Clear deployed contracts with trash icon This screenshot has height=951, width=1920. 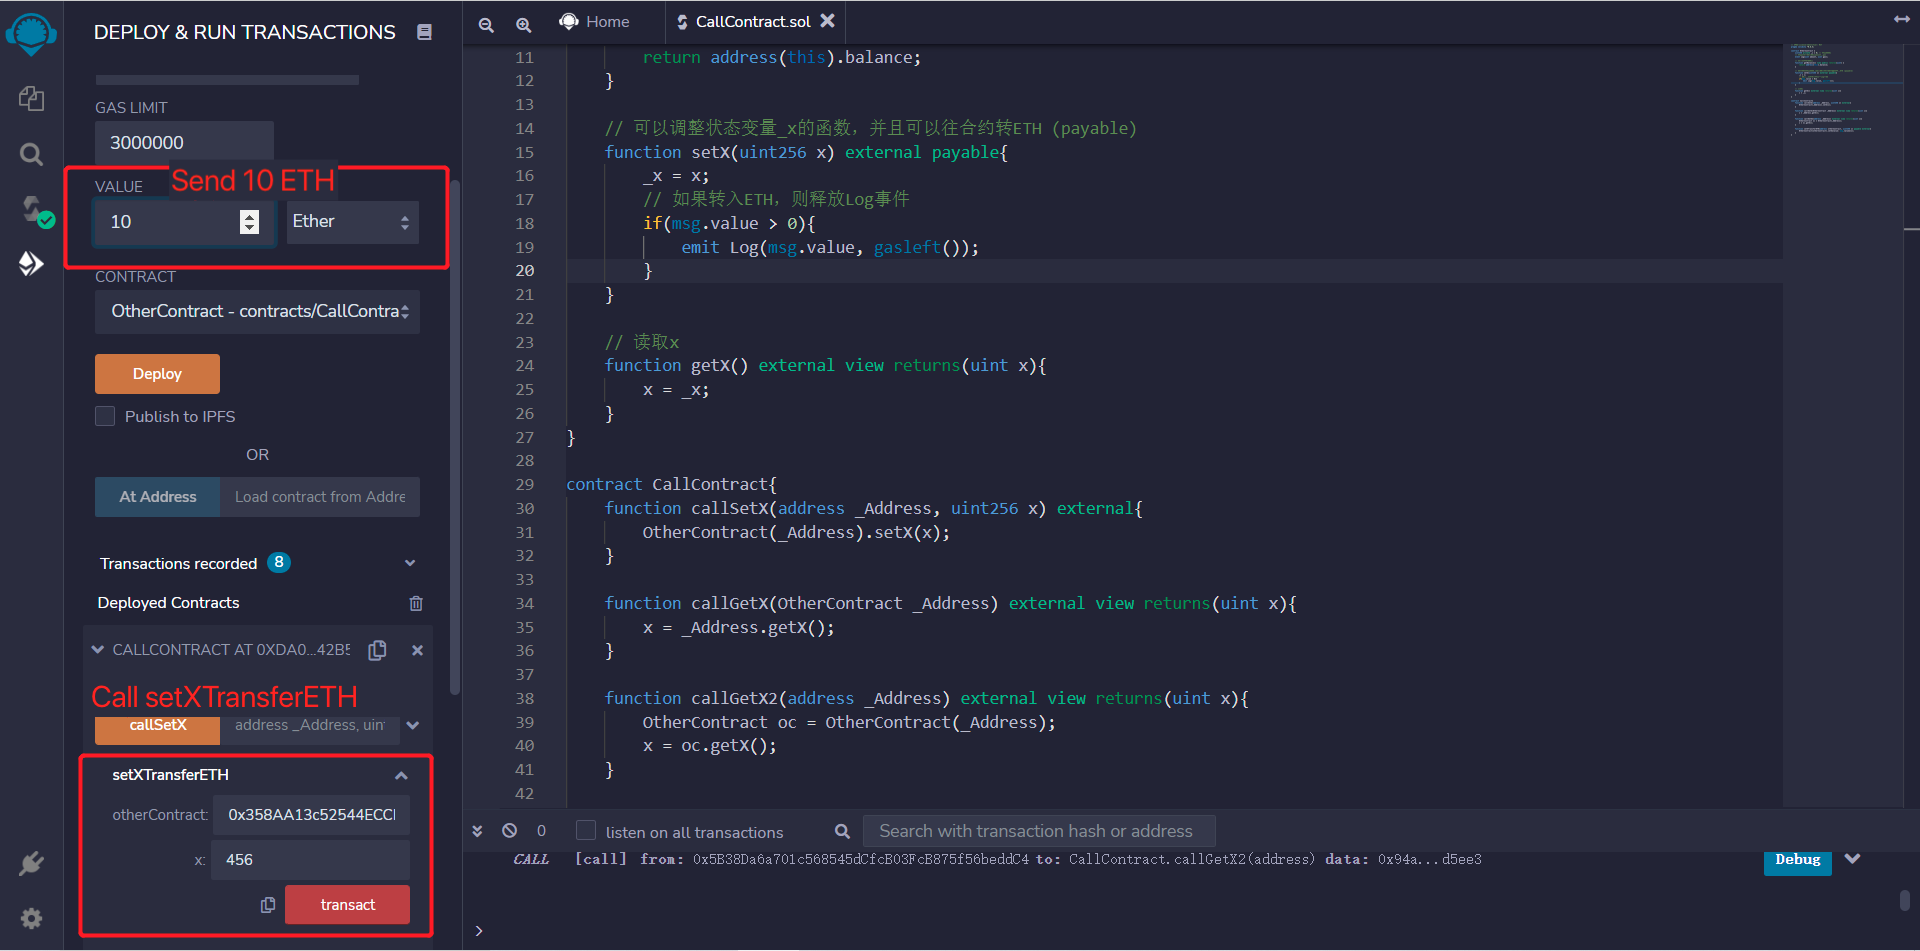417,603
